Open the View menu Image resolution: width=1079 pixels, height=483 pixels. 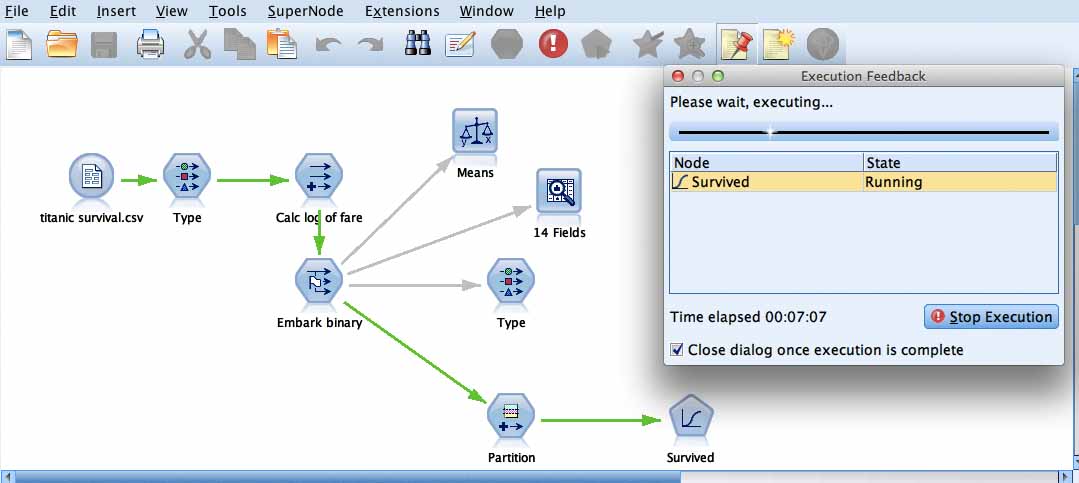tap(171, 11)
